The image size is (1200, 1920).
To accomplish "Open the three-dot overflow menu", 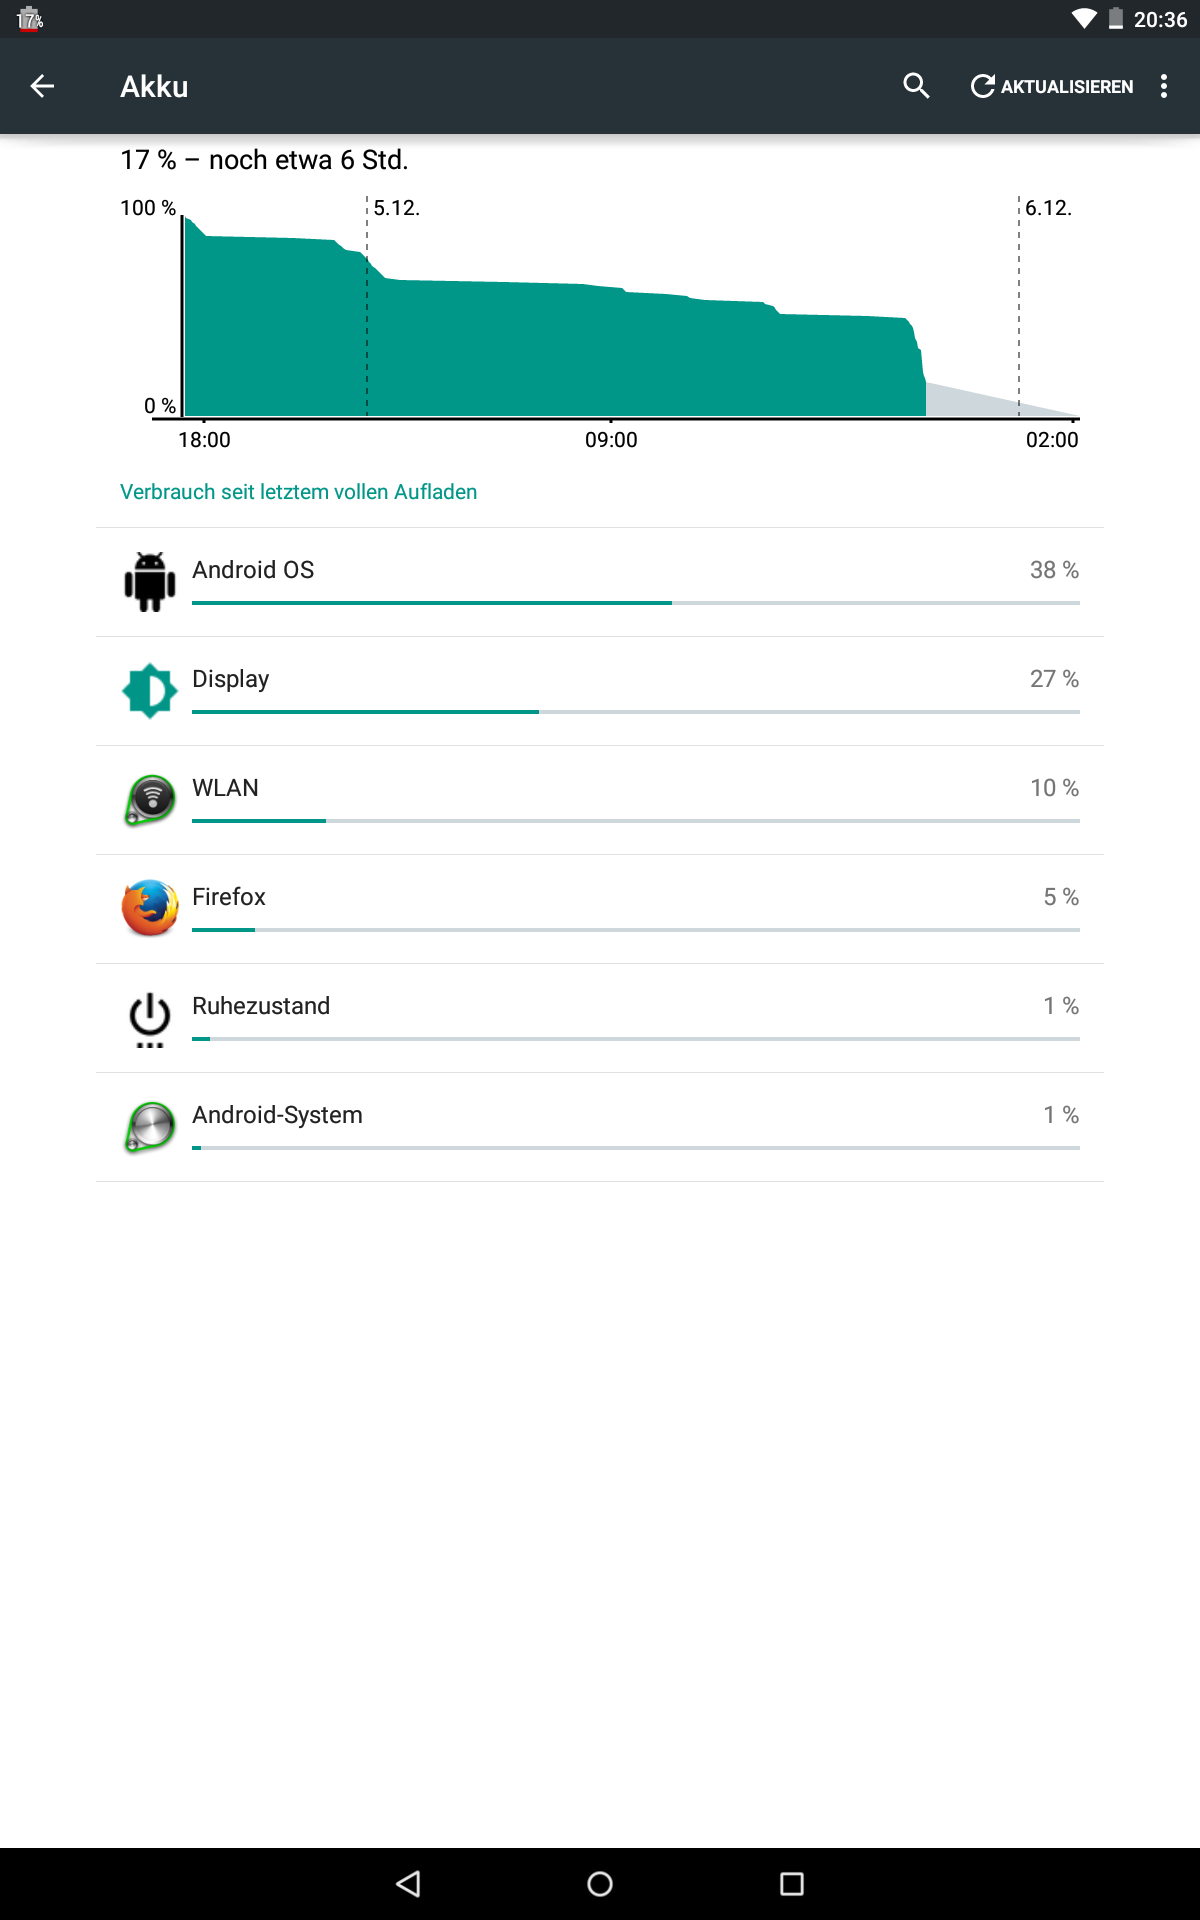I will (1163, 86).
